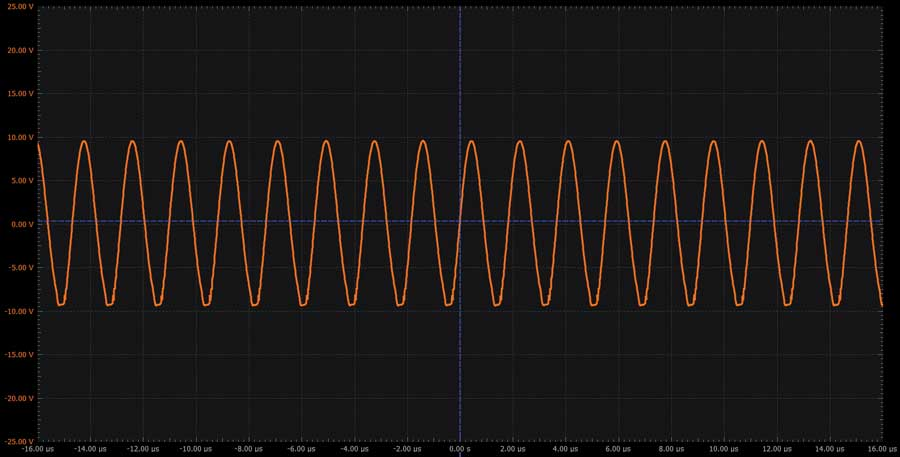Select the -10.00 V voltage label
The image size is (900, 457).
[x=18, y=311]
